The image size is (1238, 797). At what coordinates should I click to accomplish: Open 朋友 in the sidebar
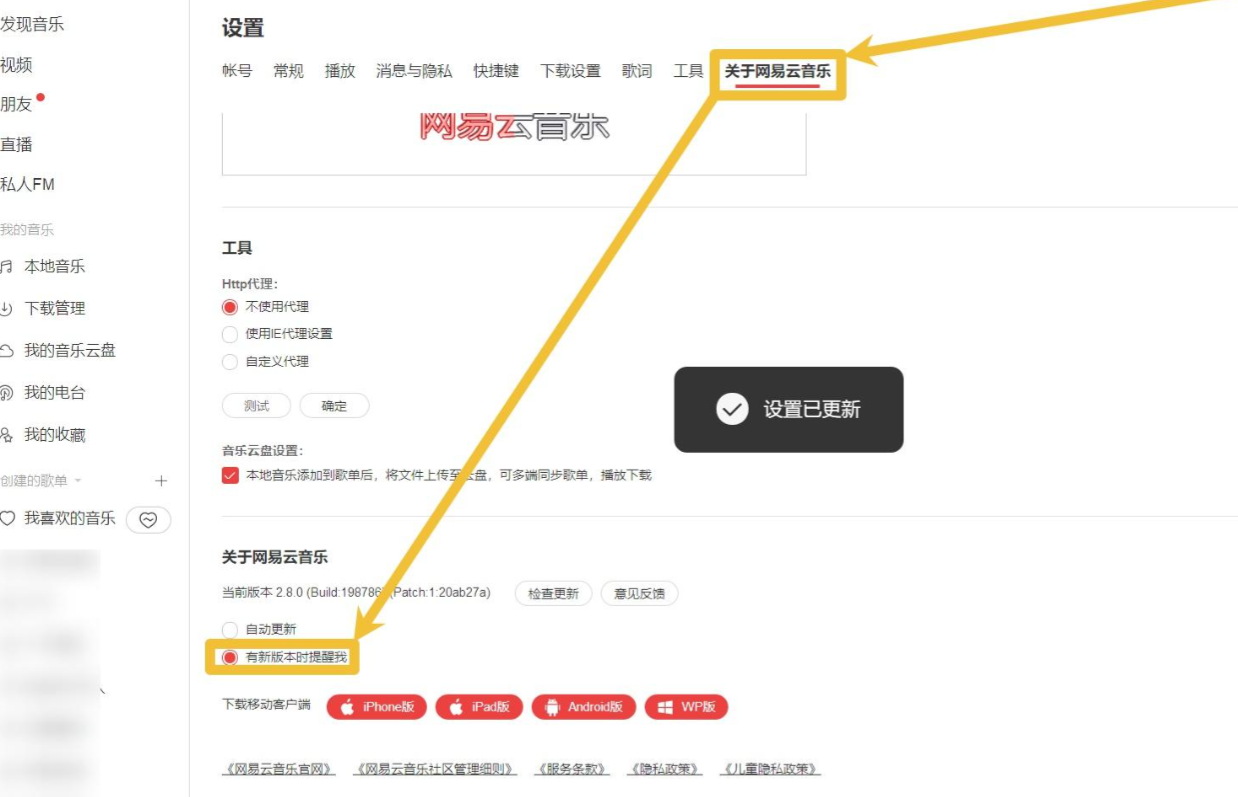point(18,104)
